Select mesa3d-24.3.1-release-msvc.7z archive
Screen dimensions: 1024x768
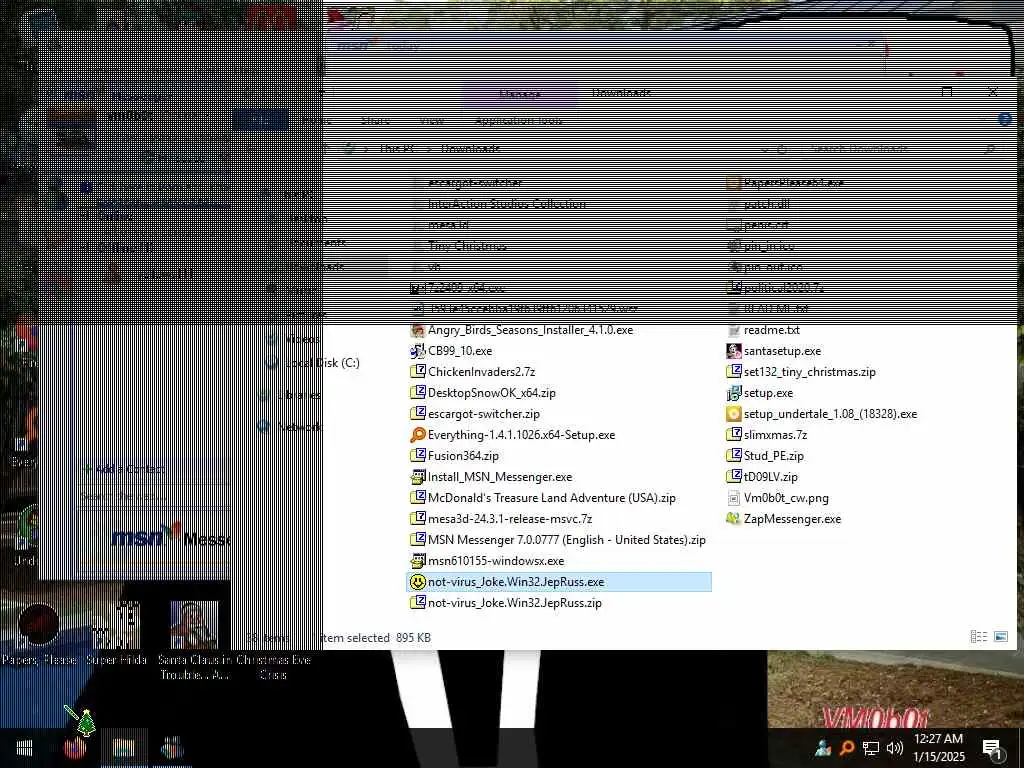click(x=502, y=519)
